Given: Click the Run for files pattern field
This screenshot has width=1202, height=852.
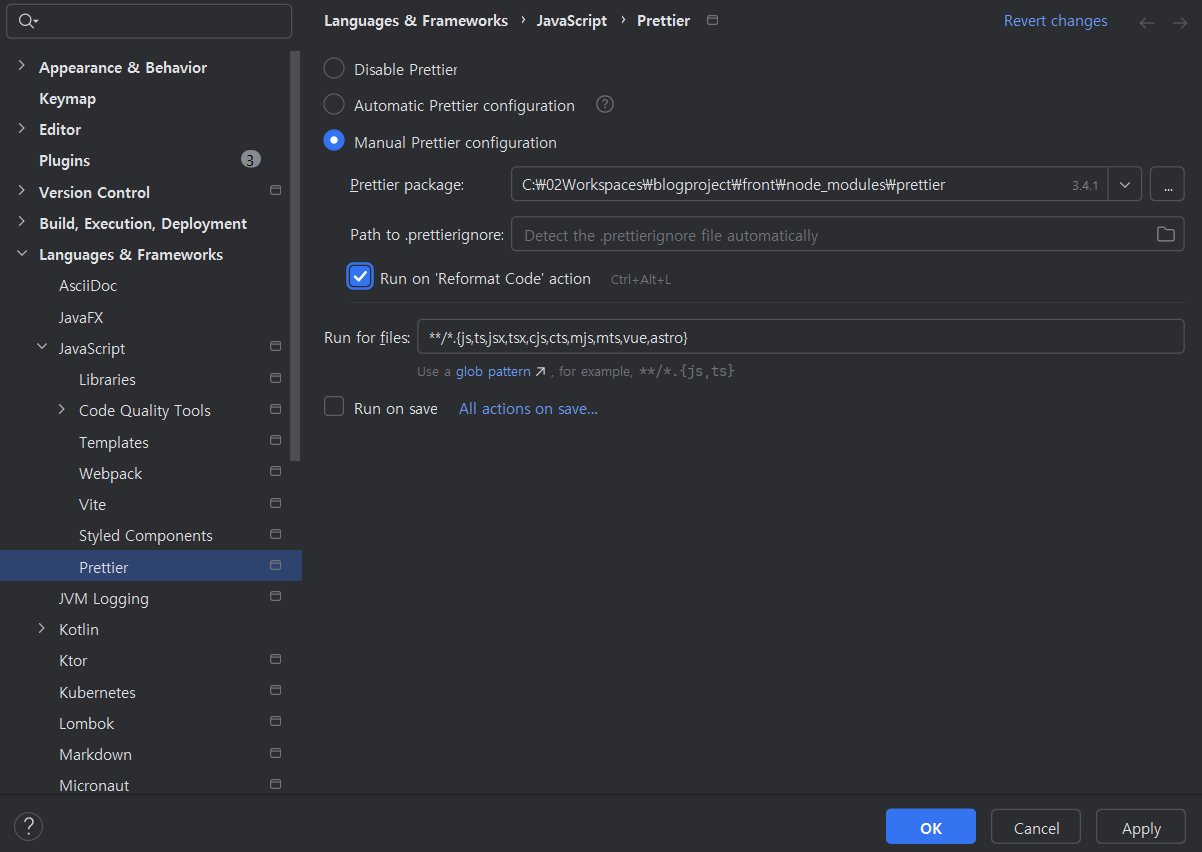Looking at the screenshot, I should click(800, 336).
